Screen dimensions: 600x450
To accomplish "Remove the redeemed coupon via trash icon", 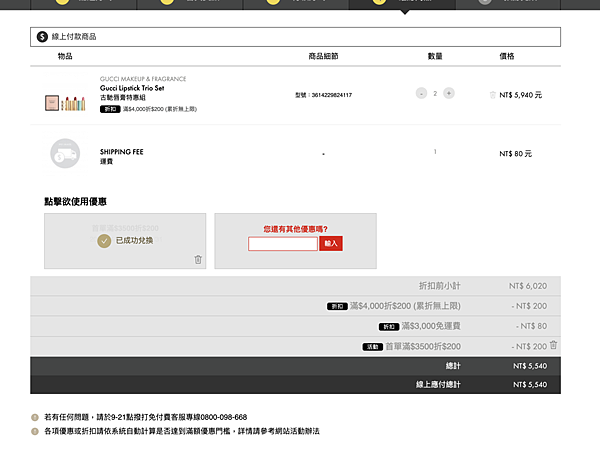I will tap(198, 259).
